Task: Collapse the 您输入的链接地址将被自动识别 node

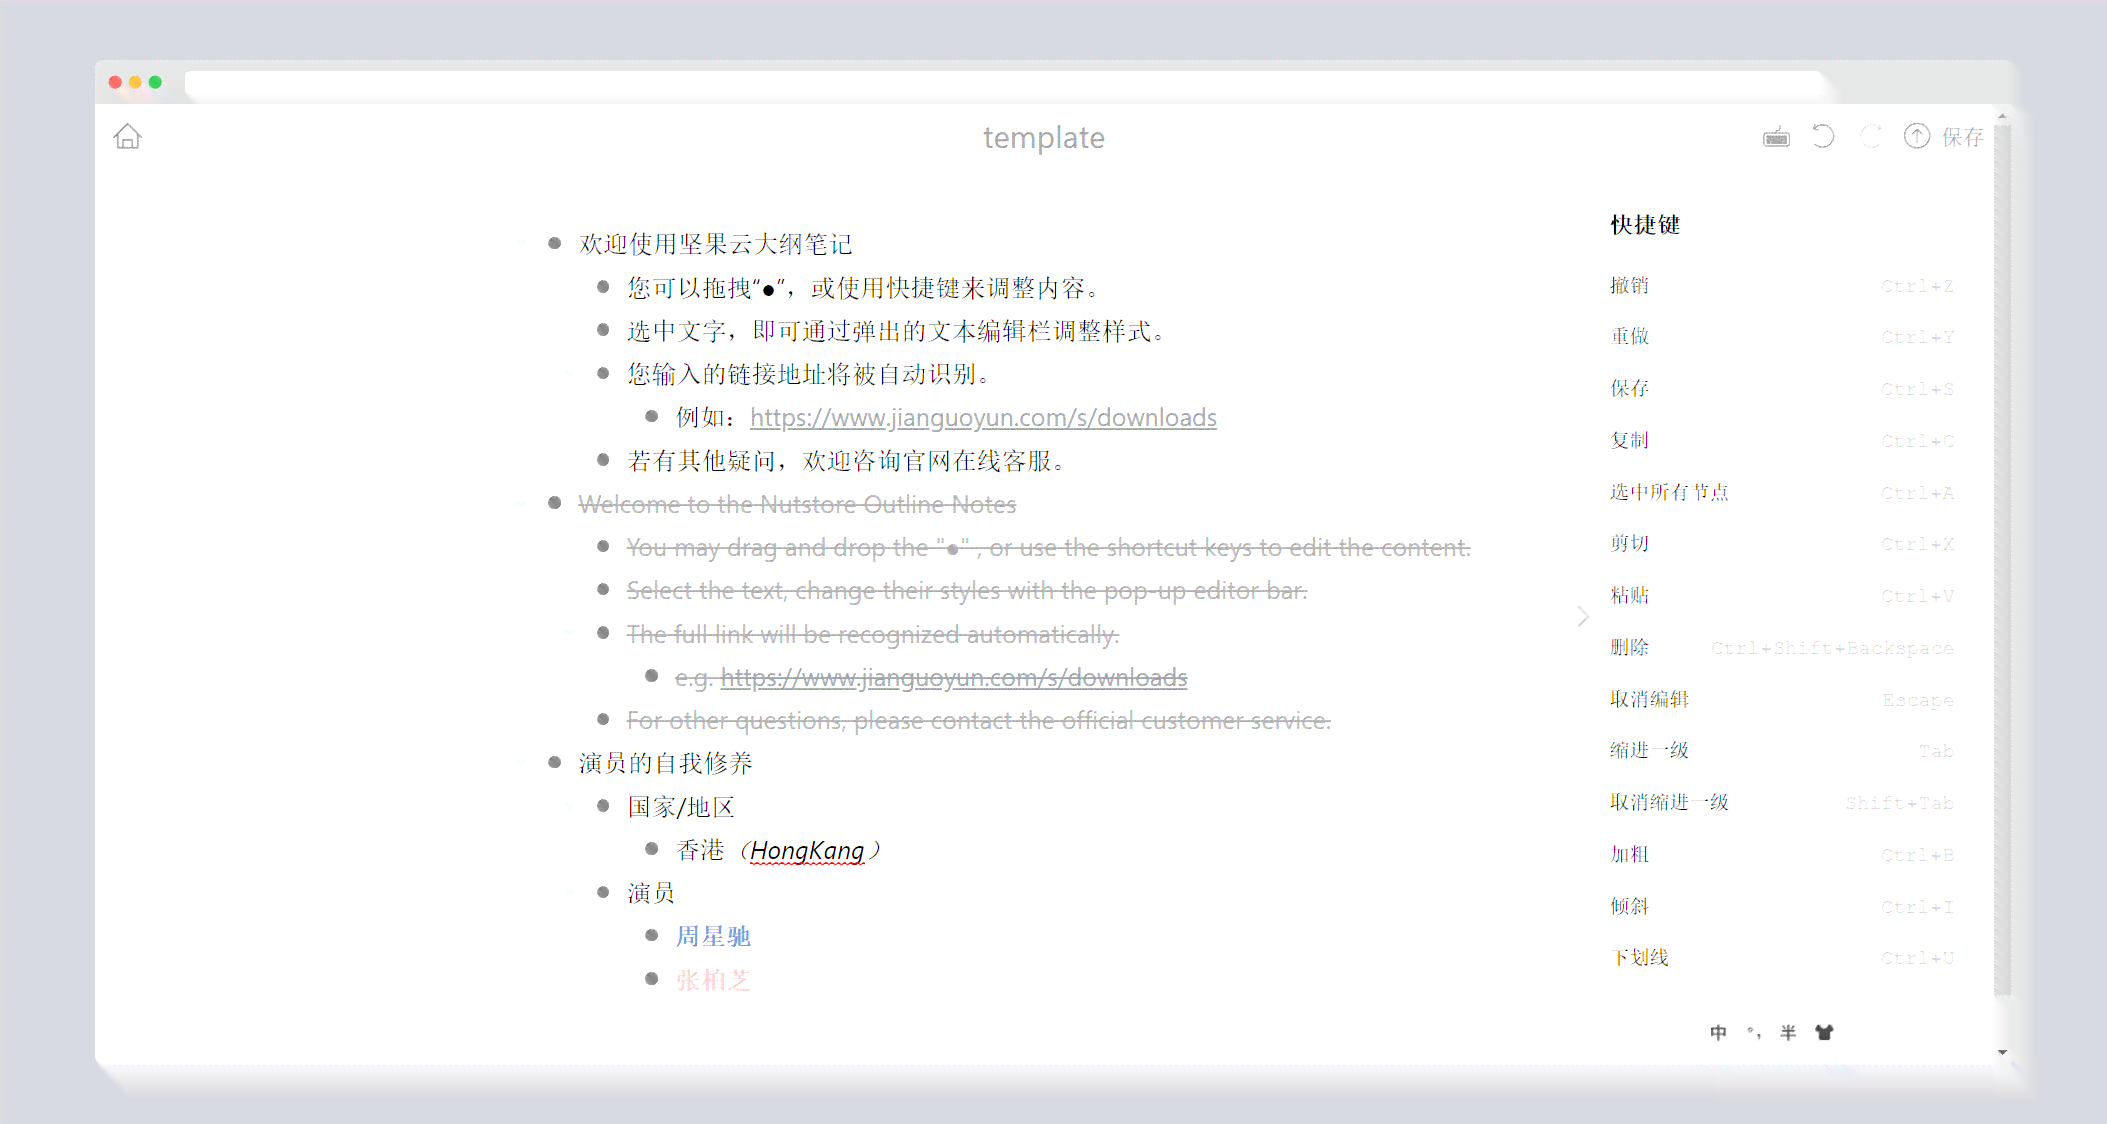Action: (569, 373)
